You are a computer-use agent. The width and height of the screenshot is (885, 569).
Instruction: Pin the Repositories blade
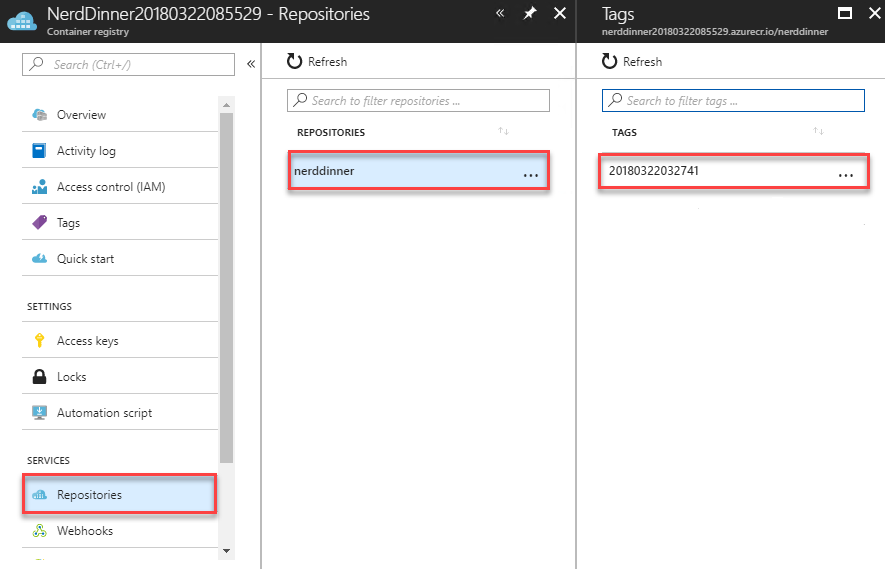click(529, 14)
